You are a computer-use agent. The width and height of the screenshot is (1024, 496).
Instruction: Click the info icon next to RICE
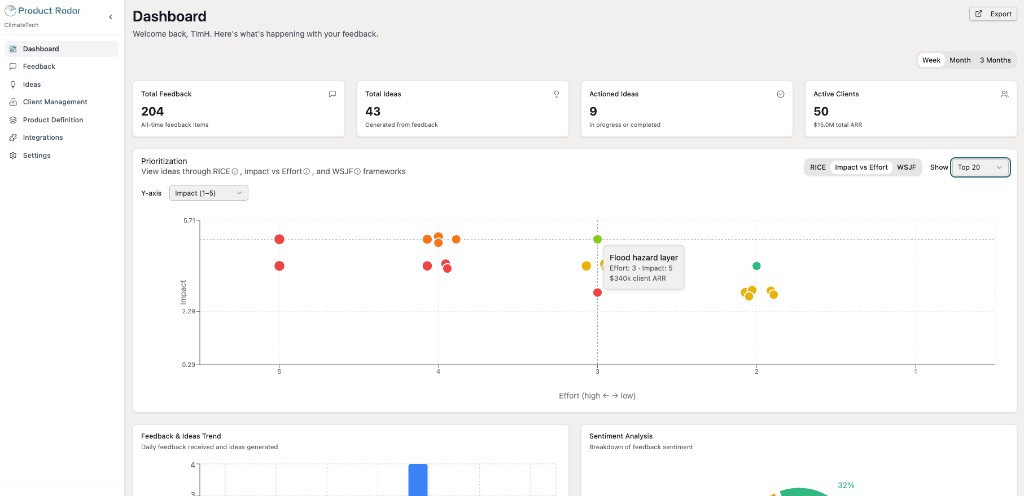tap(235, 171)
